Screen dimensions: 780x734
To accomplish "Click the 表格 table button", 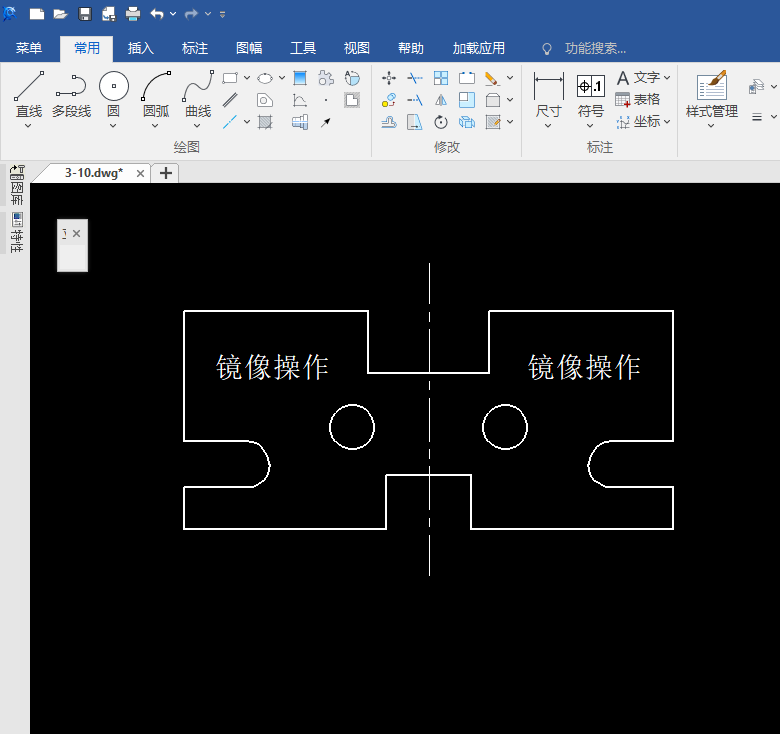I will 638,99.
